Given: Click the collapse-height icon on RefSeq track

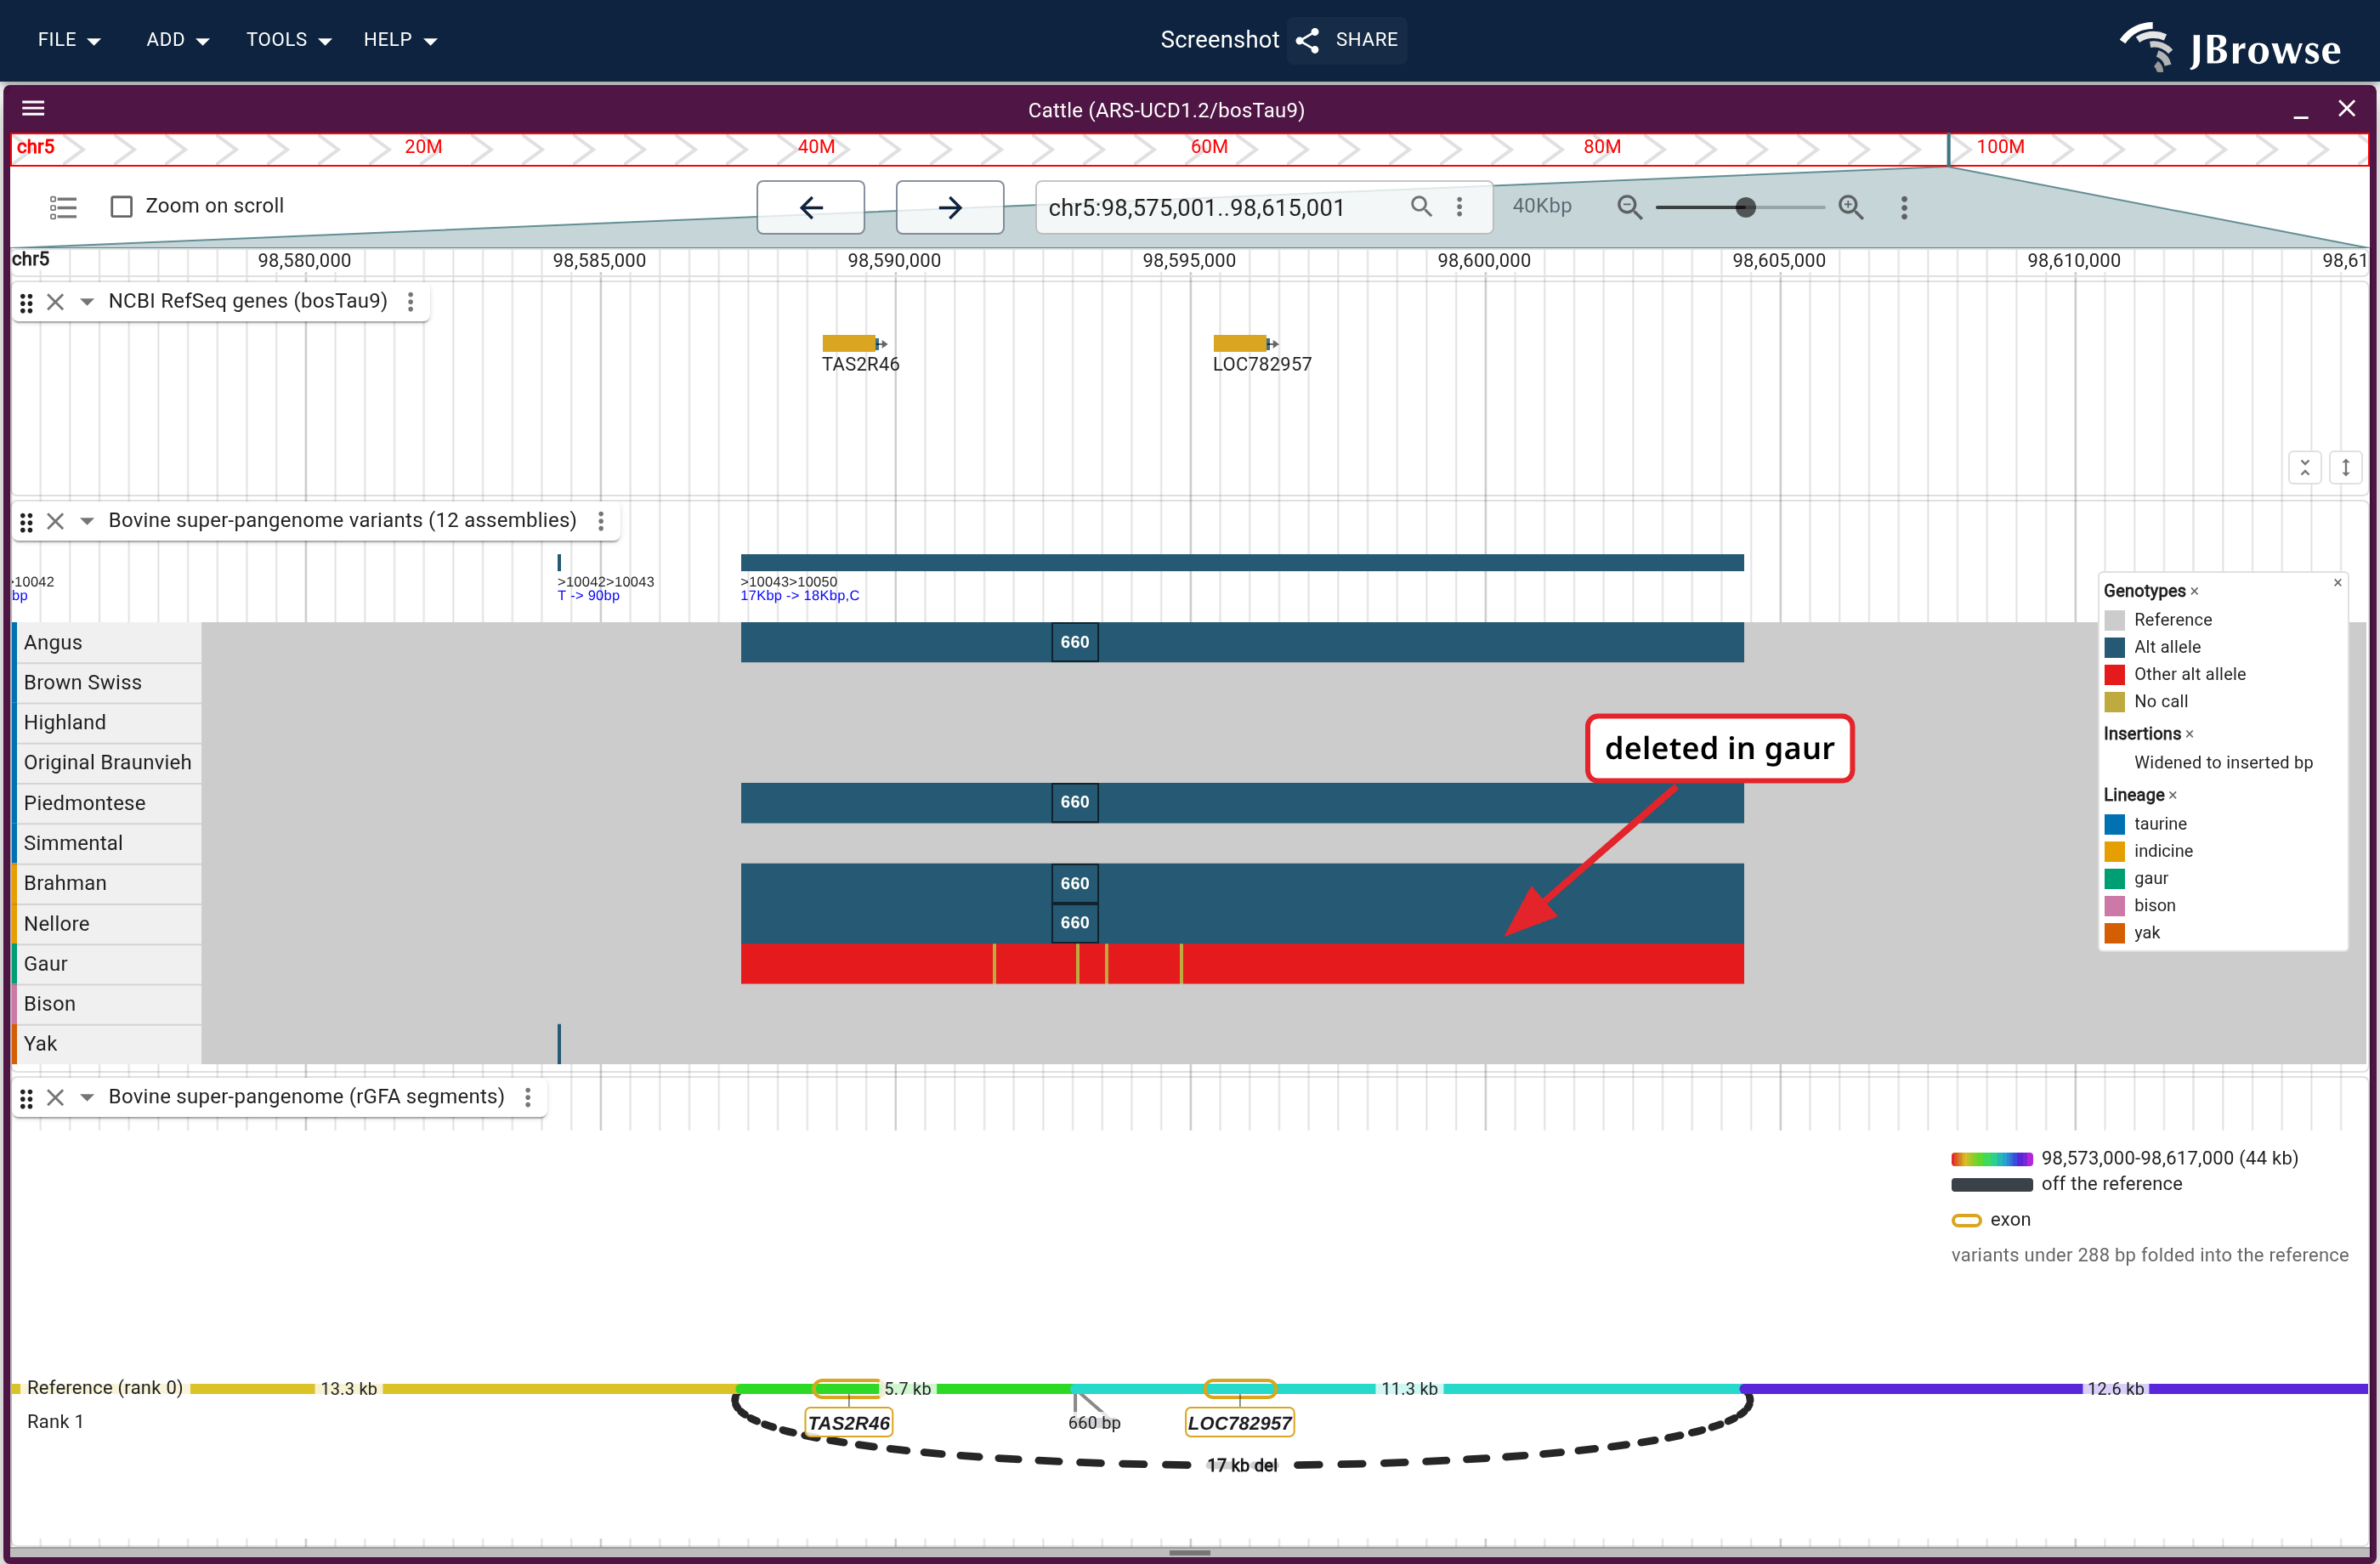Looking at the screenshot, I should (x=2305, y=467).
